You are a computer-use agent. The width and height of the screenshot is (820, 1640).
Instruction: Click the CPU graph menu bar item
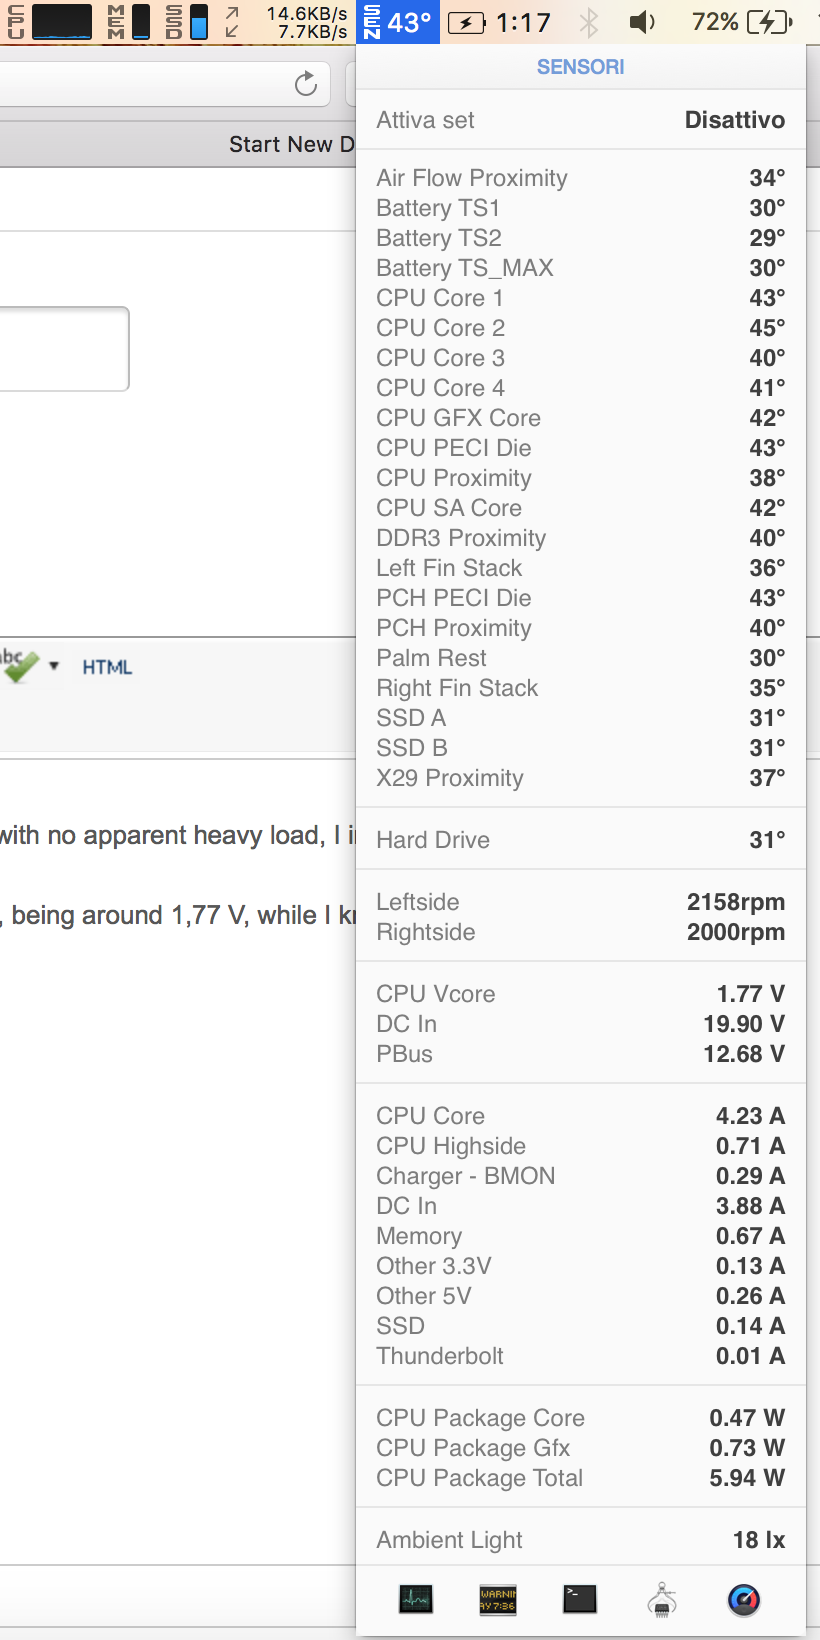[x=50, y=21]
